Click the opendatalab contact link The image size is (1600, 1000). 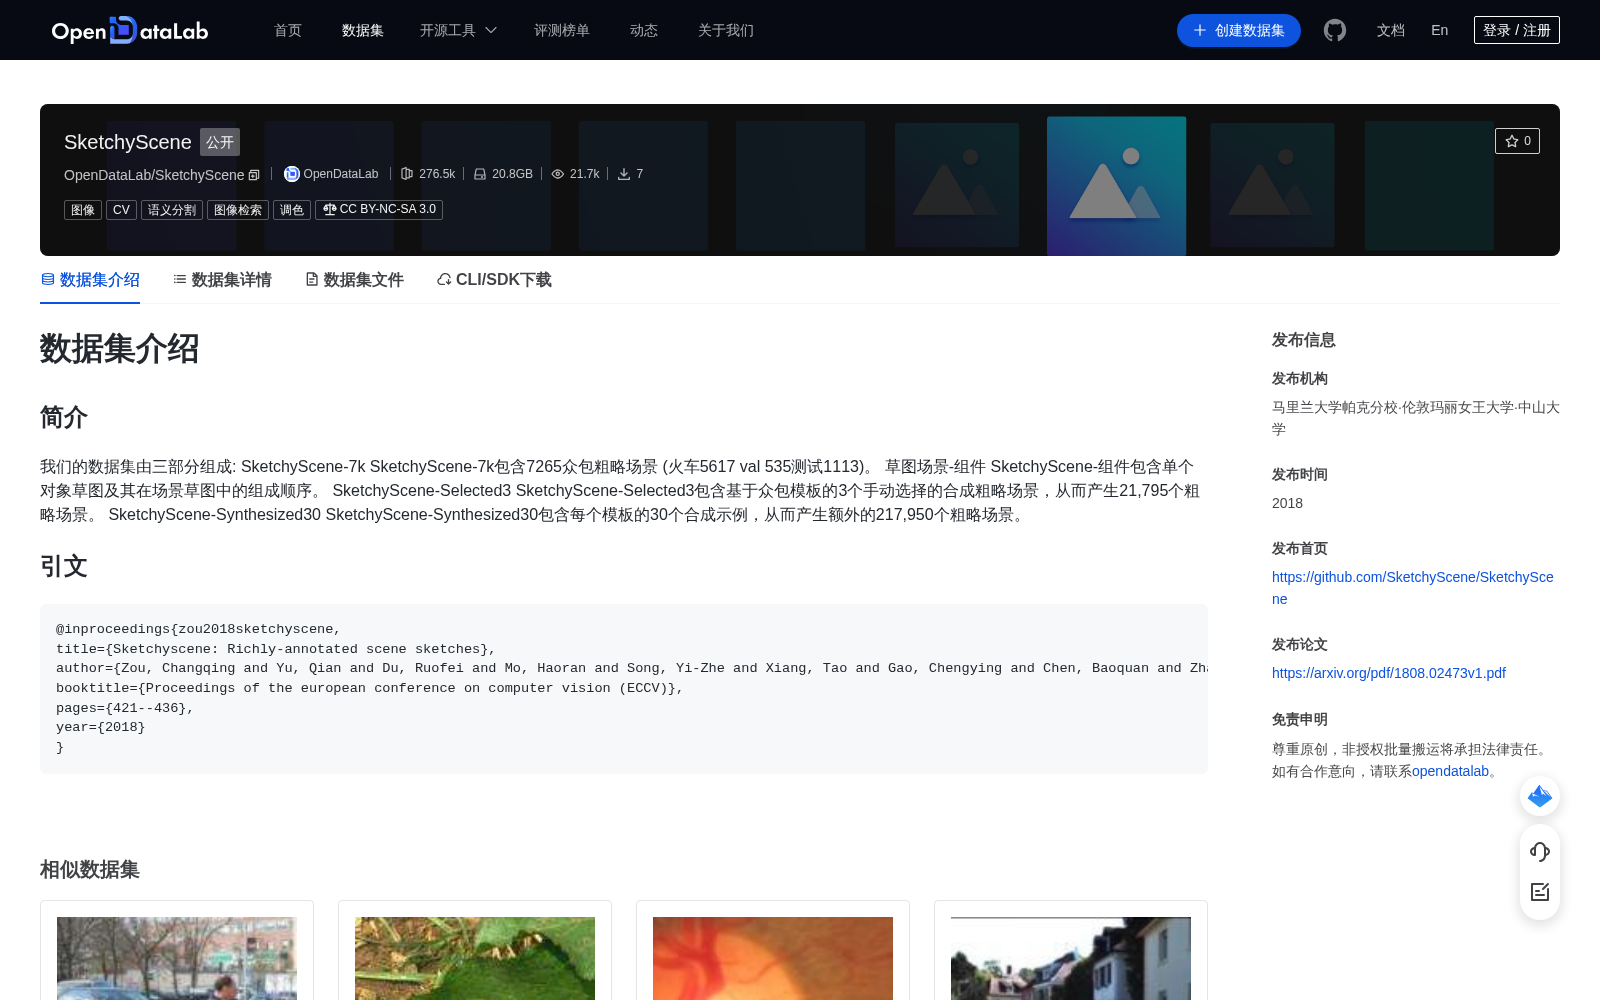point(1450,771)
